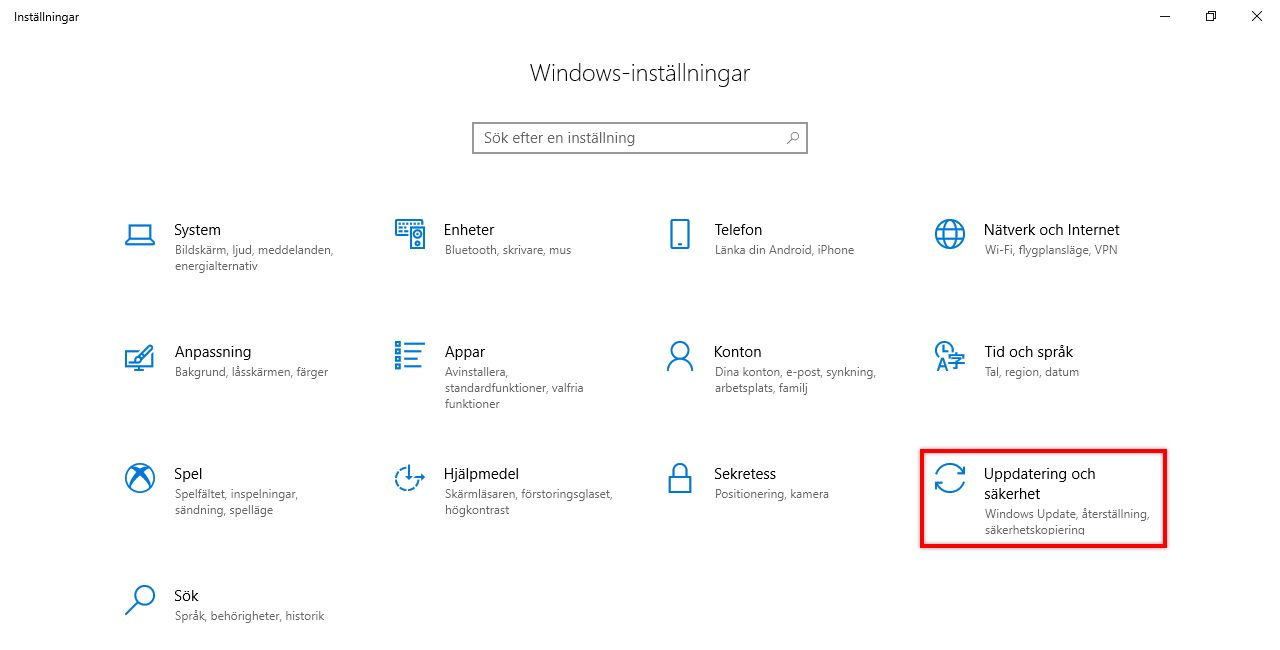Open the Enheter keyboard icon

410,234
